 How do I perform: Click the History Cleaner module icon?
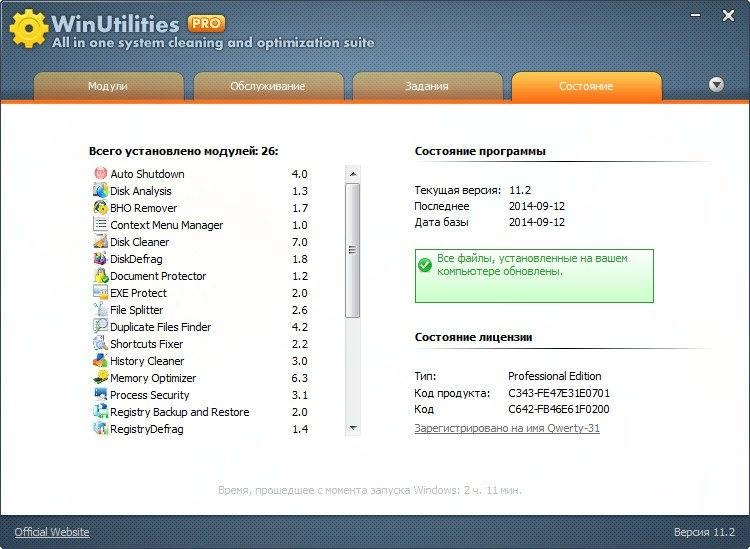pos(100,360)
